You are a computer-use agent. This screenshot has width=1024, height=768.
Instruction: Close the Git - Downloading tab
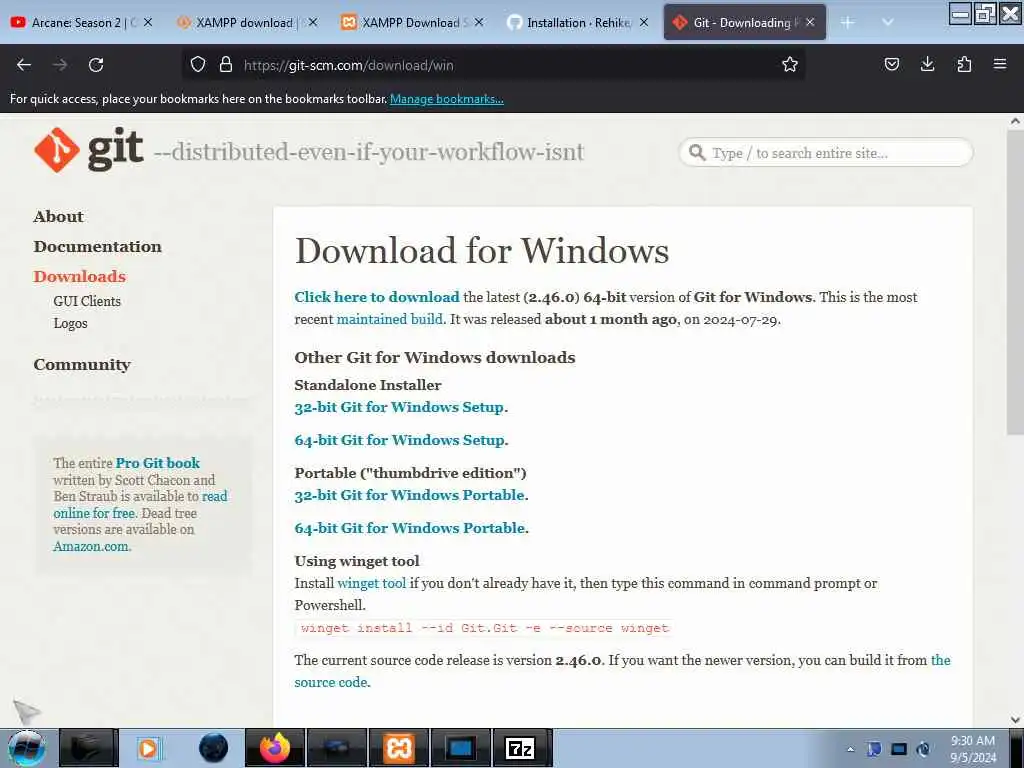810,22
